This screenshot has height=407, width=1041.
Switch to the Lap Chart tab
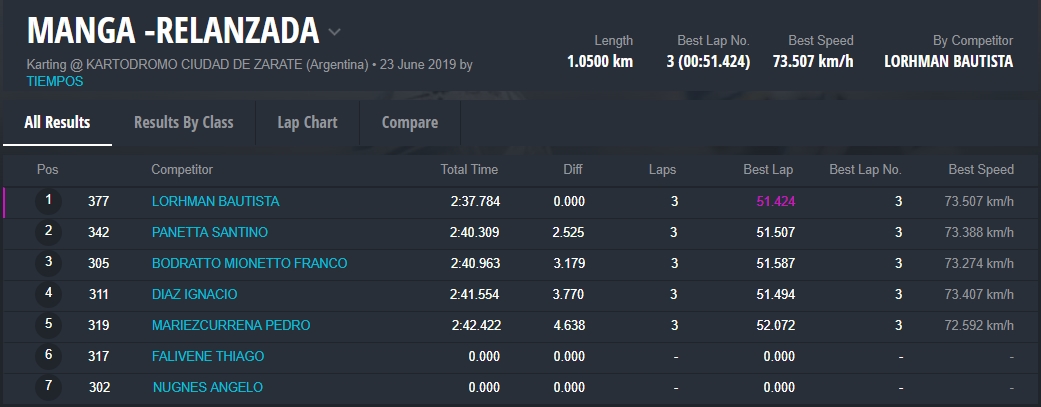307,122
